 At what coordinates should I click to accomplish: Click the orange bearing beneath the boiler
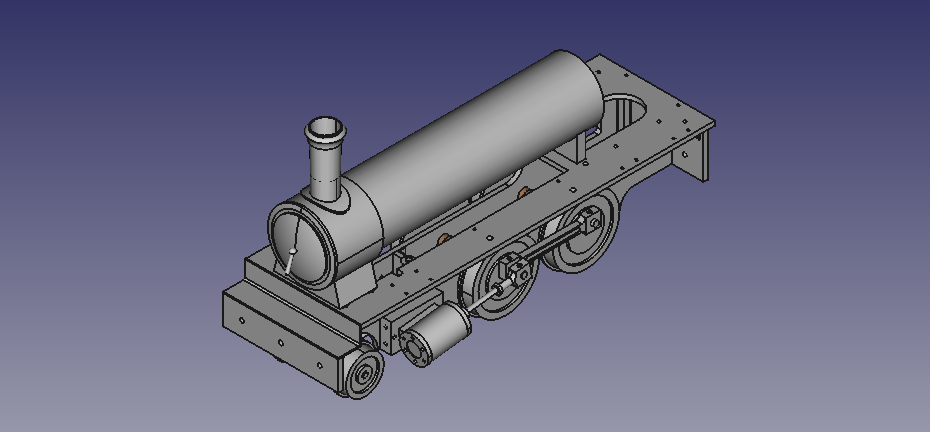pyautogui.click(x=442, y=238)
